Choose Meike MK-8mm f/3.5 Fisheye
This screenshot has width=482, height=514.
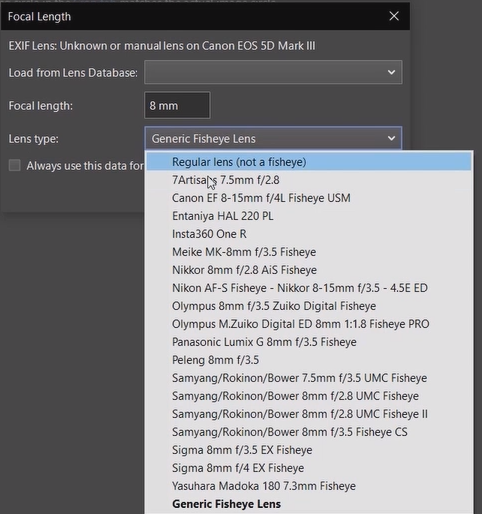pyautogui.click(x=309, y=252)
